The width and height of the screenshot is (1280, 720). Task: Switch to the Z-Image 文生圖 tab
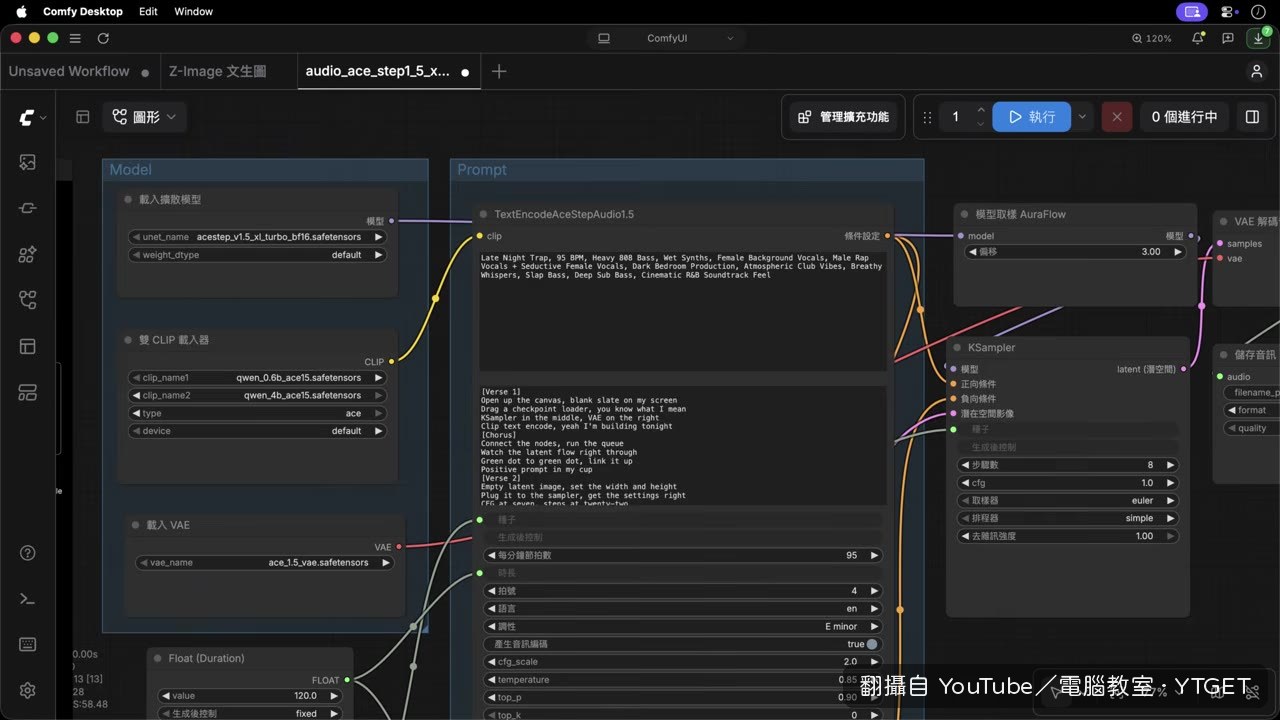click(217, 71)
